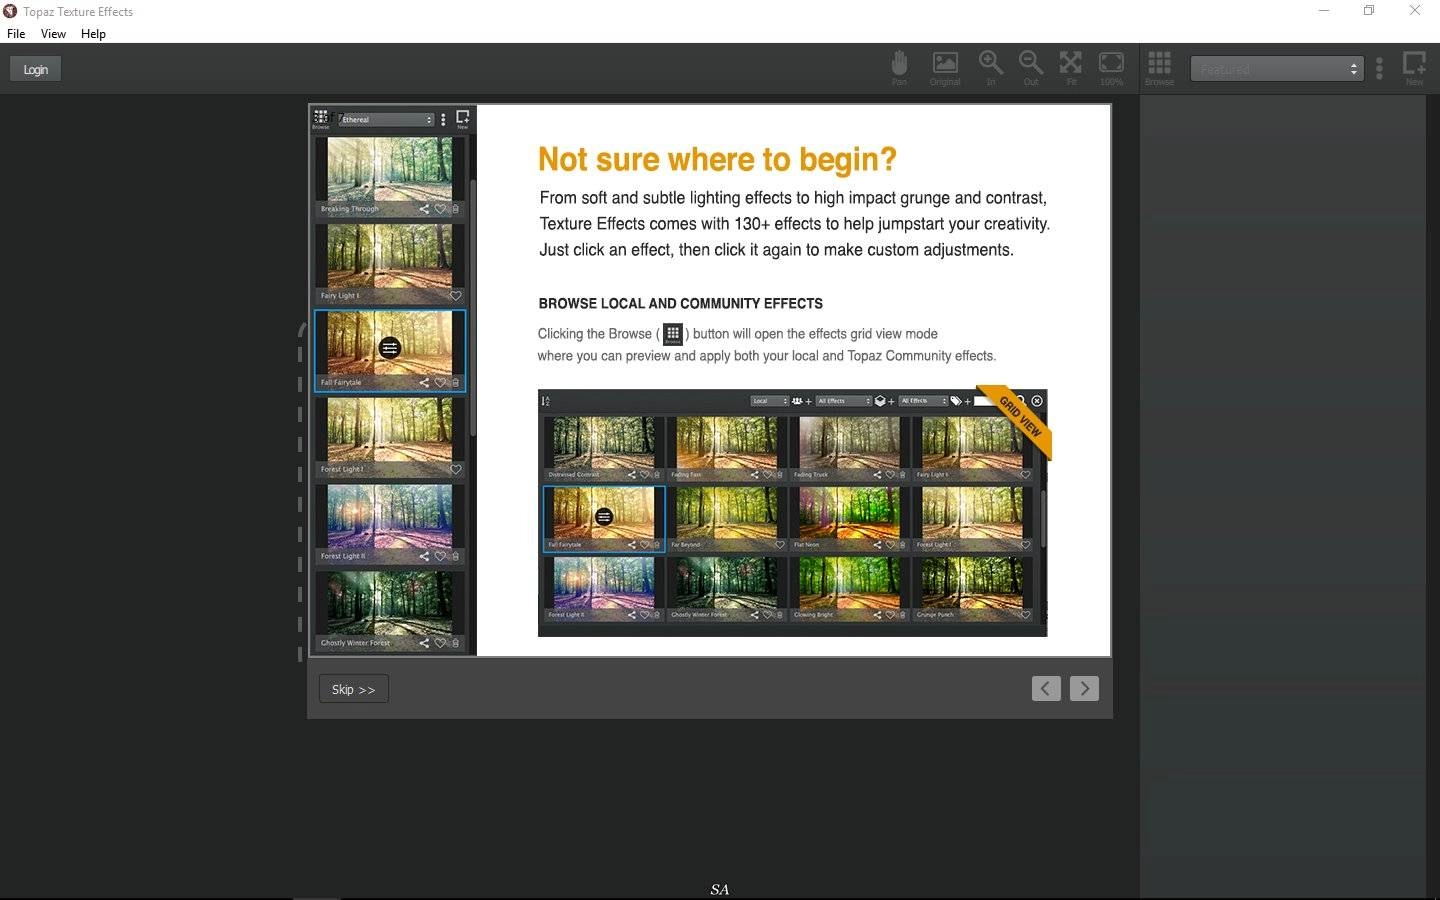Minimize the Topaz Texture Effects window
This screenshot has height=900, width=1440.
click(1324, 11)
